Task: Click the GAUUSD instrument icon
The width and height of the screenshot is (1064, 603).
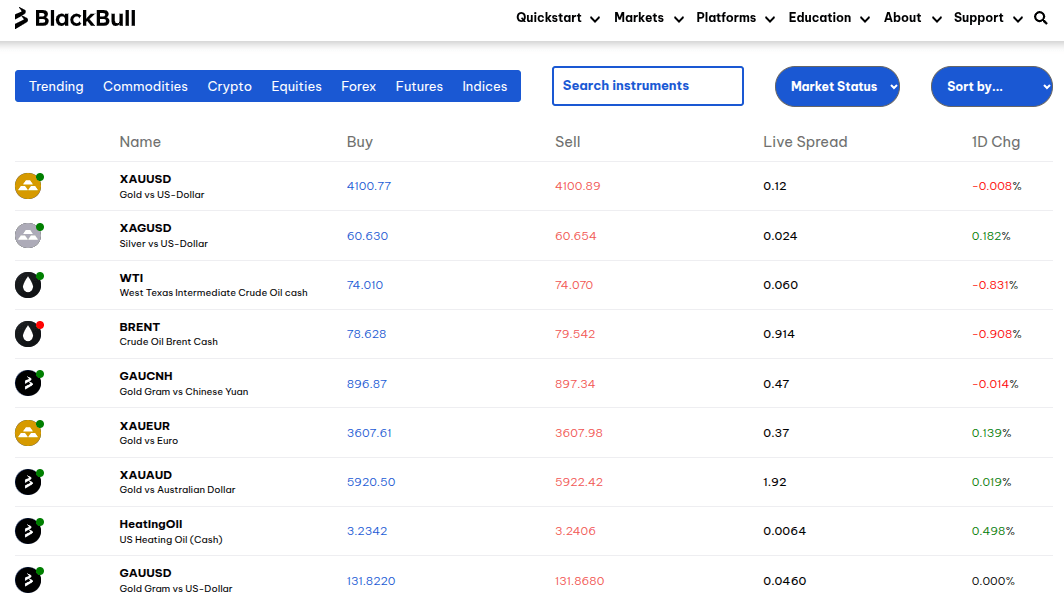Action: click(28, 580)
